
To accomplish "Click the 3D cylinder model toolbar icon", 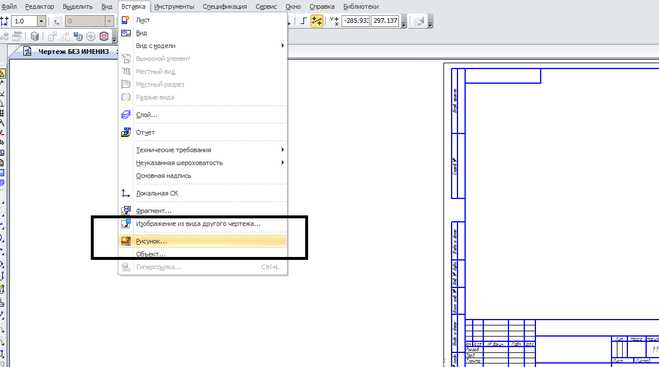I will [35, 37].
